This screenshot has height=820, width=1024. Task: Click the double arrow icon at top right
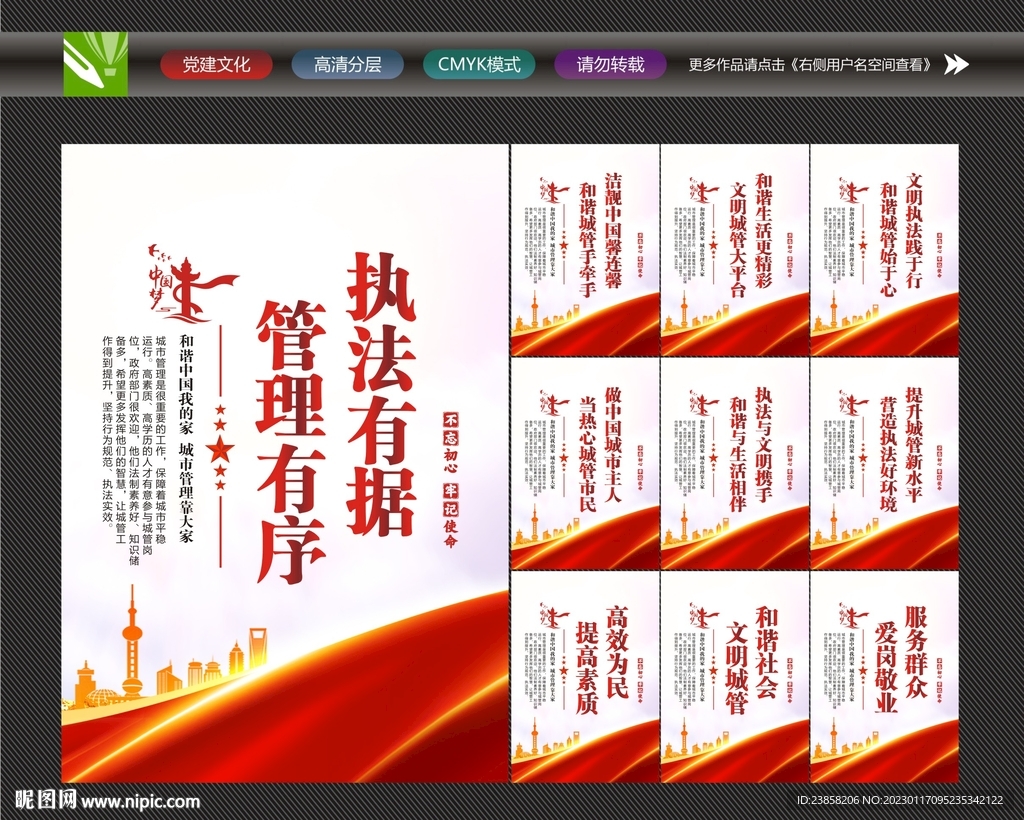[x=957, y=65]
